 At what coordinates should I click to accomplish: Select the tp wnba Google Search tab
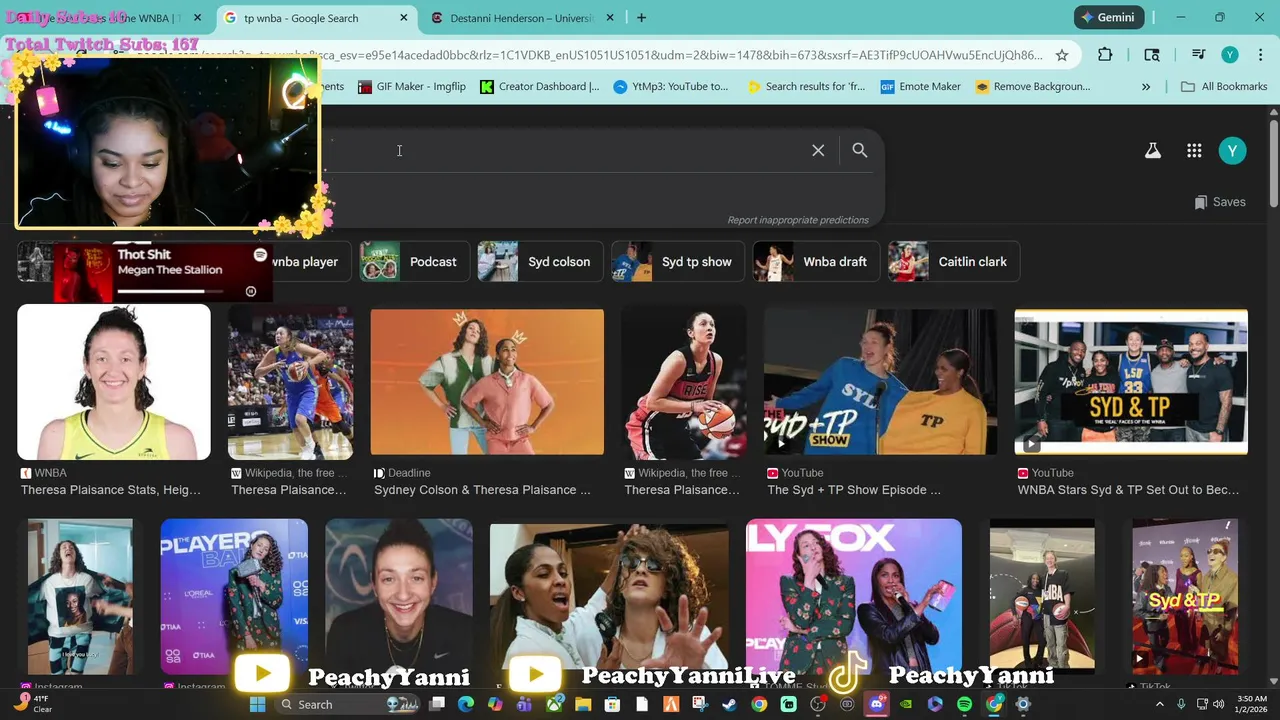(x=315, y=18)
